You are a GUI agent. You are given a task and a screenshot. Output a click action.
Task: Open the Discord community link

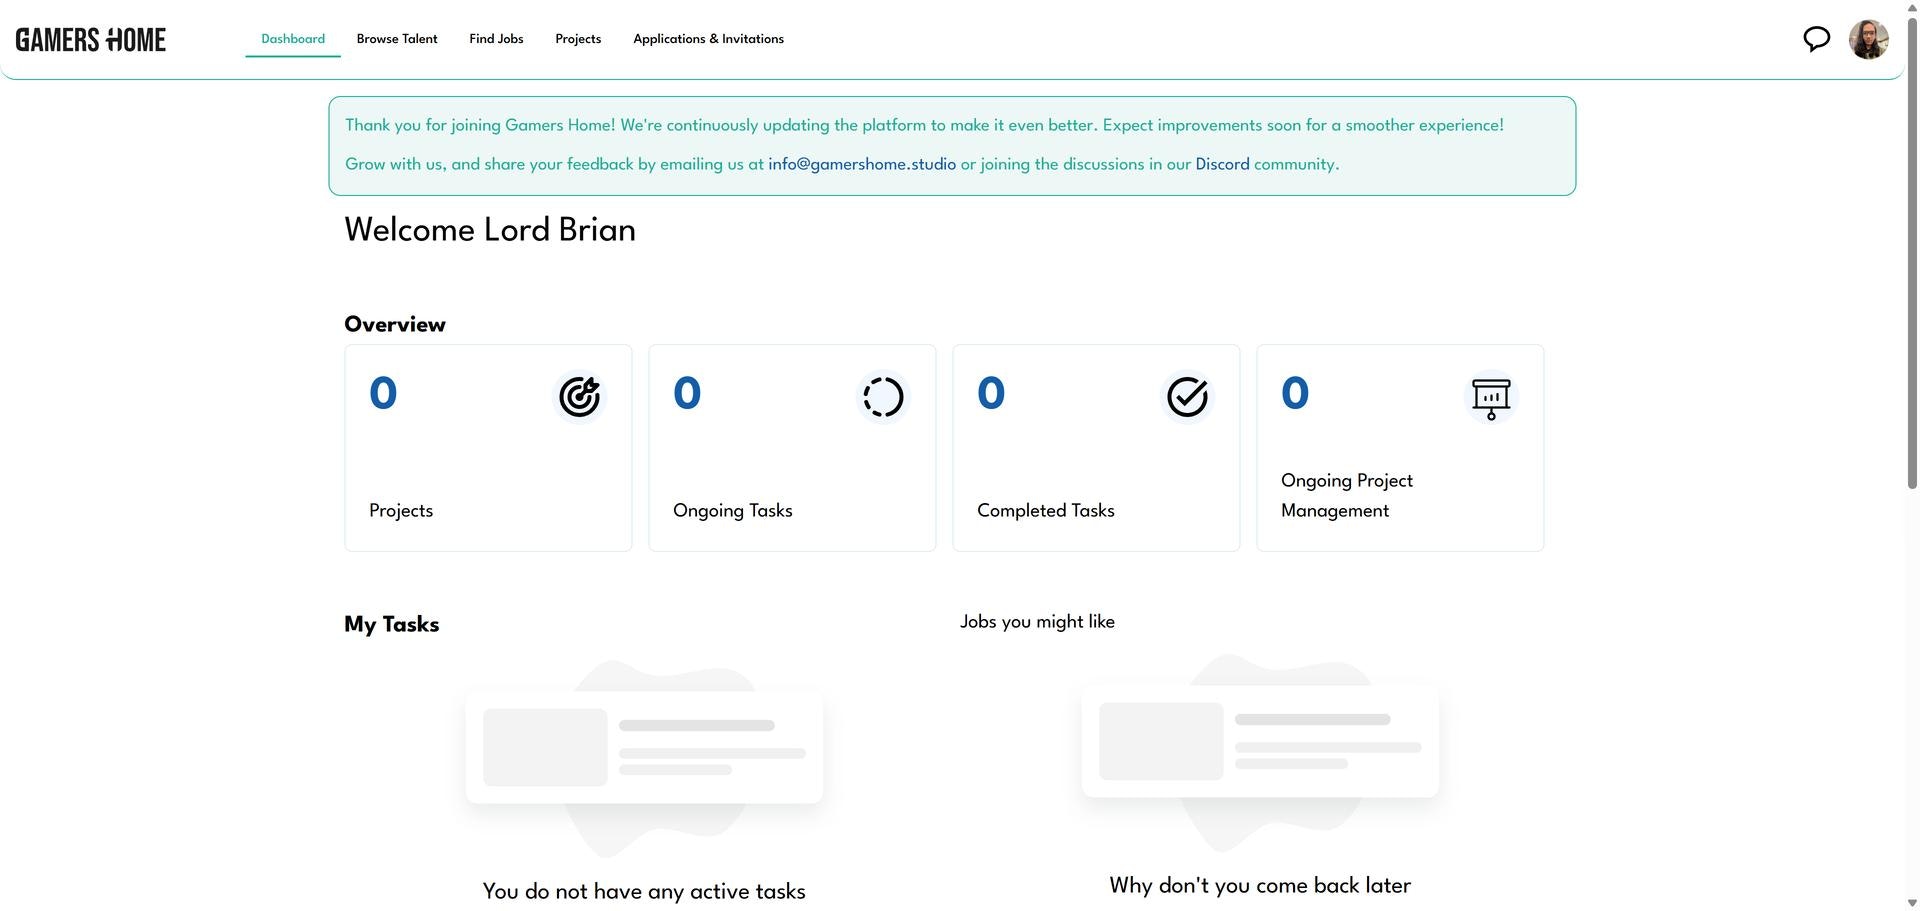click(x=1222, y=164)
